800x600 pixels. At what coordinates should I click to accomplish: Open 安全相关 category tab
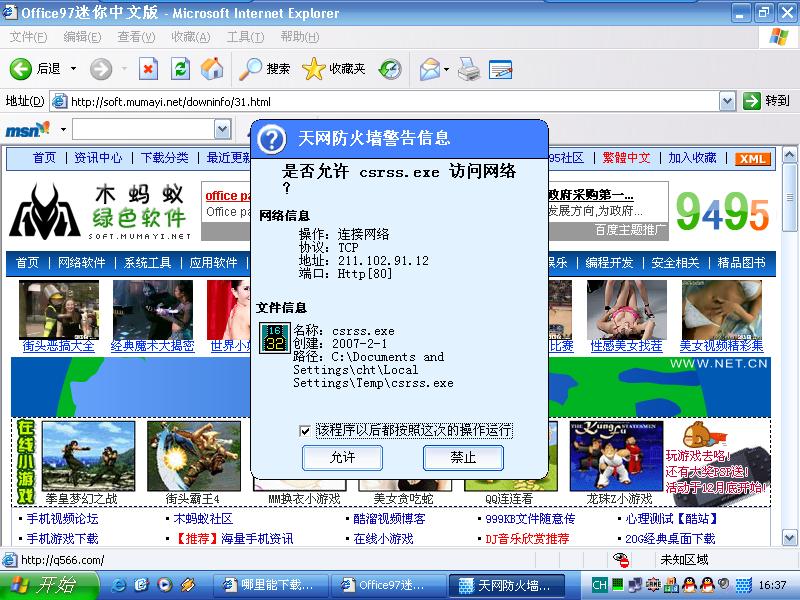[x=675, y=263]
